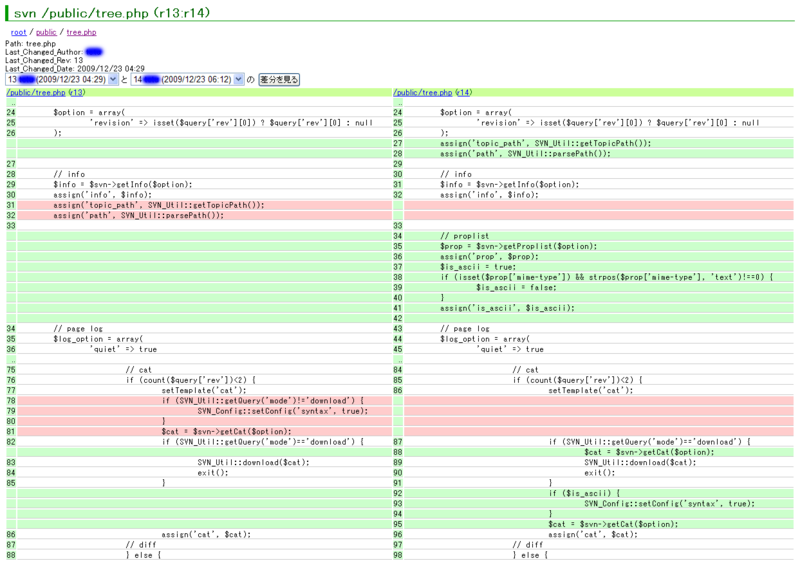Click the $is_ascii = false; line
The image size is (800, 561).
pos(516,288)
